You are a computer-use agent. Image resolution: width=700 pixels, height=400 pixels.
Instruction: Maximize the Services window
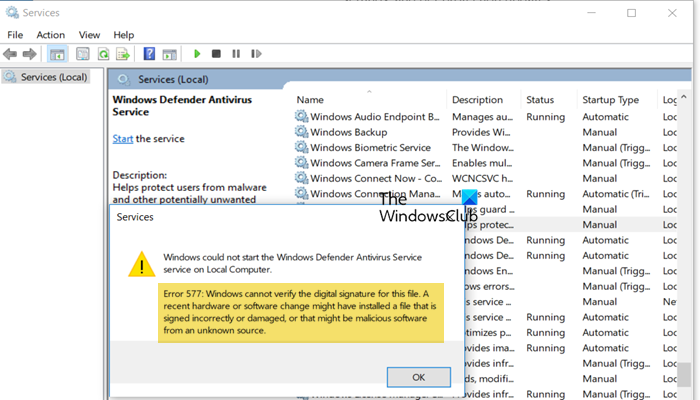[631, 13]
